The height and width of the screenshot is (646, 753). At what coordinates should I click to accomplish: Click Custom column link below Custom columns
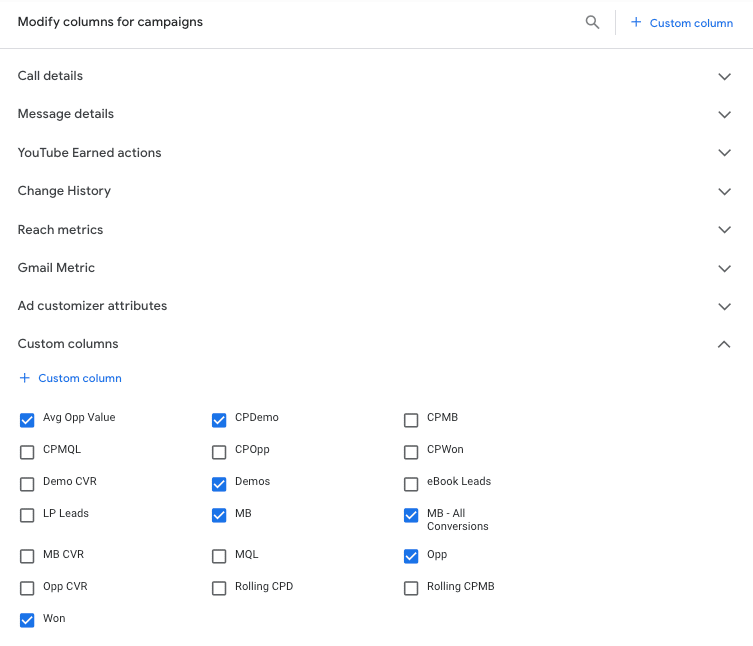(x=80, y=378)
